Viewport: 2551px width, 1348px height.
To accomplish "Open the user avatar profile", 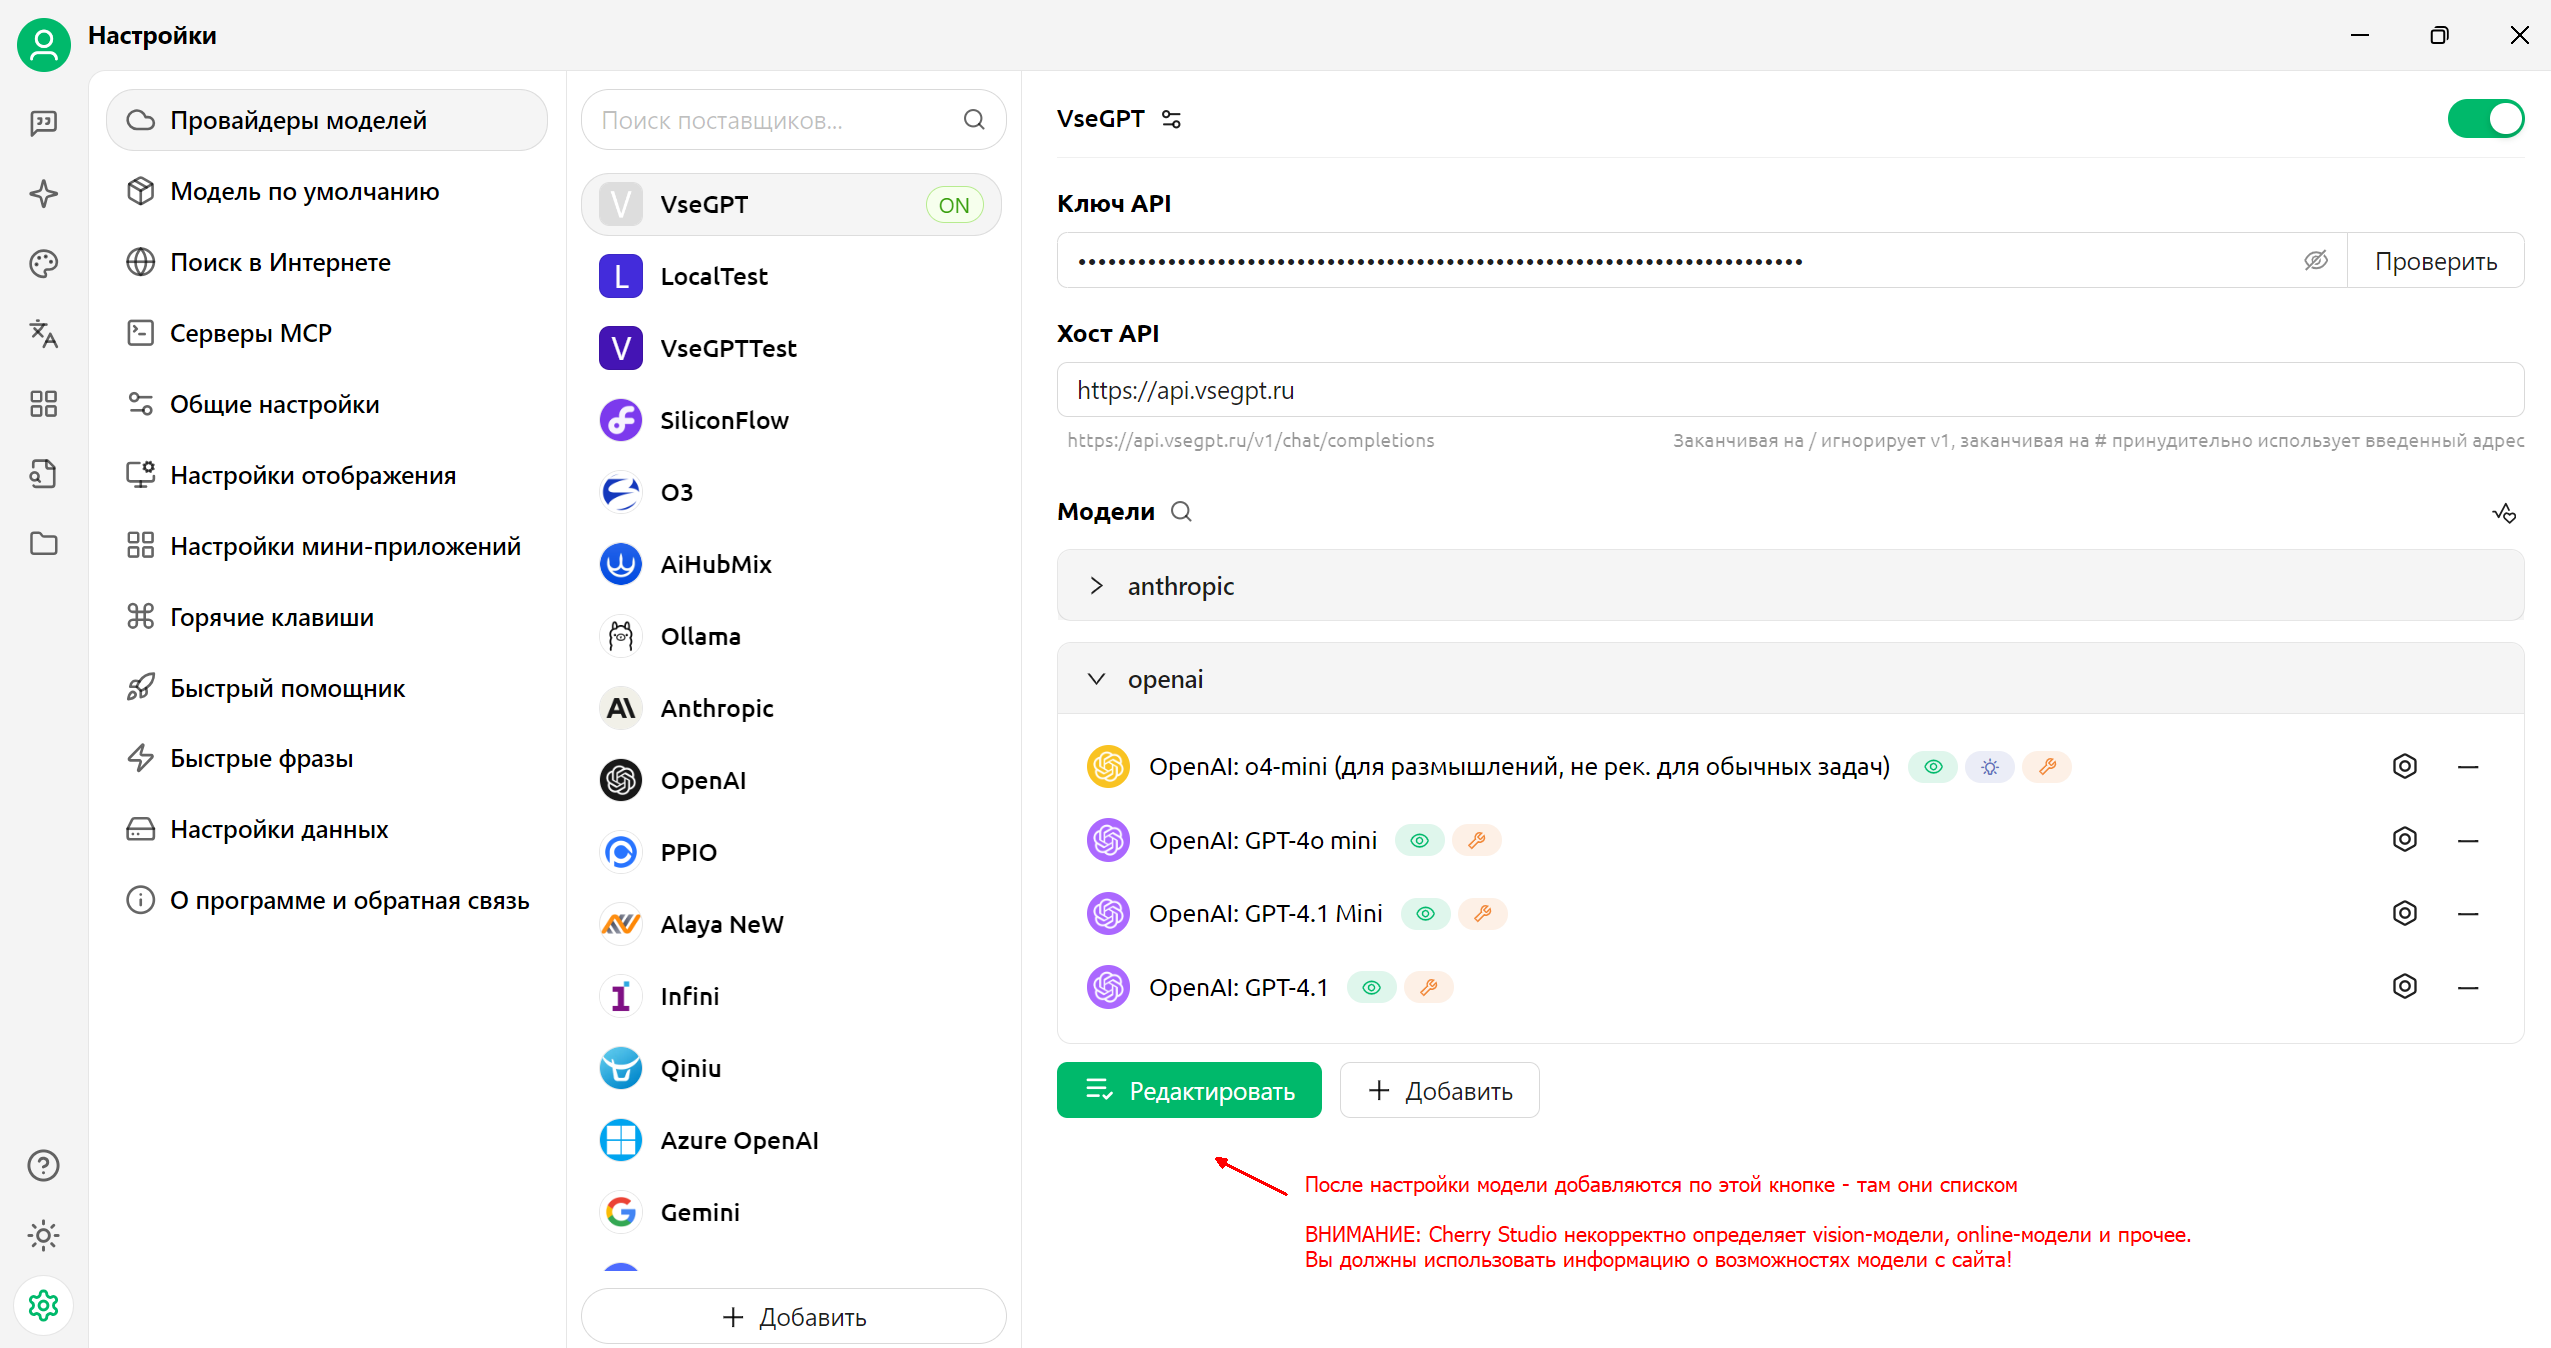I will pyautogui.click(x=44, y=44).
